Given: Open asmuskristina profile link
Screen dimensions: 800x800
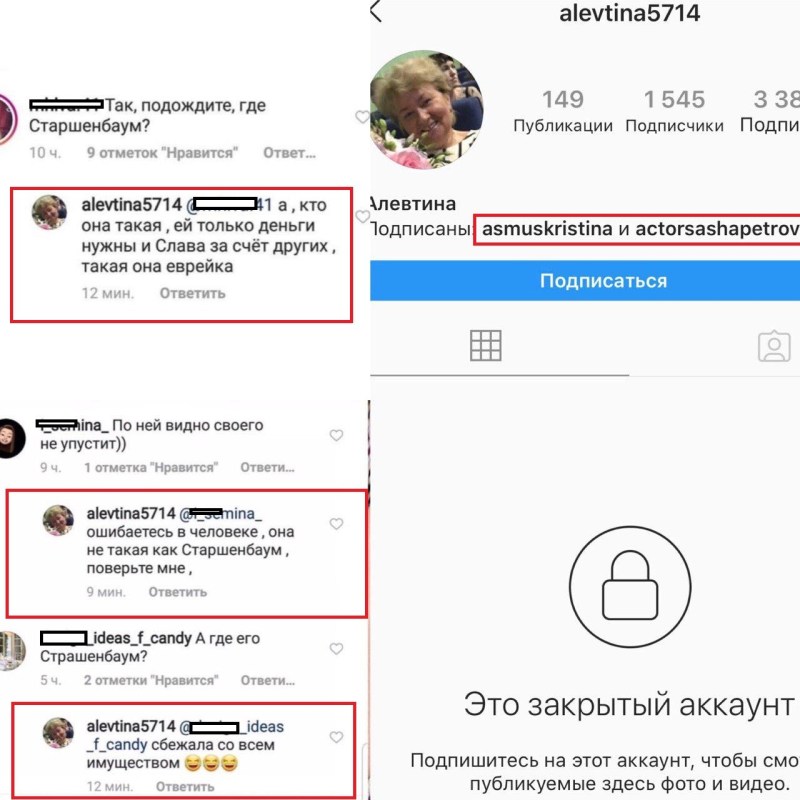Looking at the screenshot, I should pos(547,229).
